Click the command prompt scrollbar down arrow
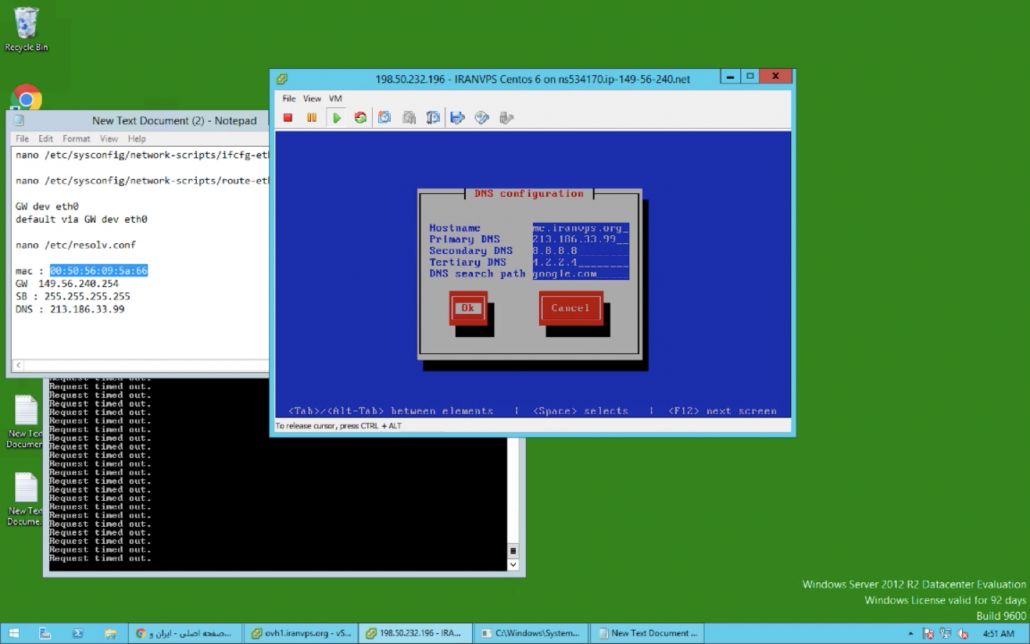Viewport: 1030px width, 644px height. (x=515, y=565)
